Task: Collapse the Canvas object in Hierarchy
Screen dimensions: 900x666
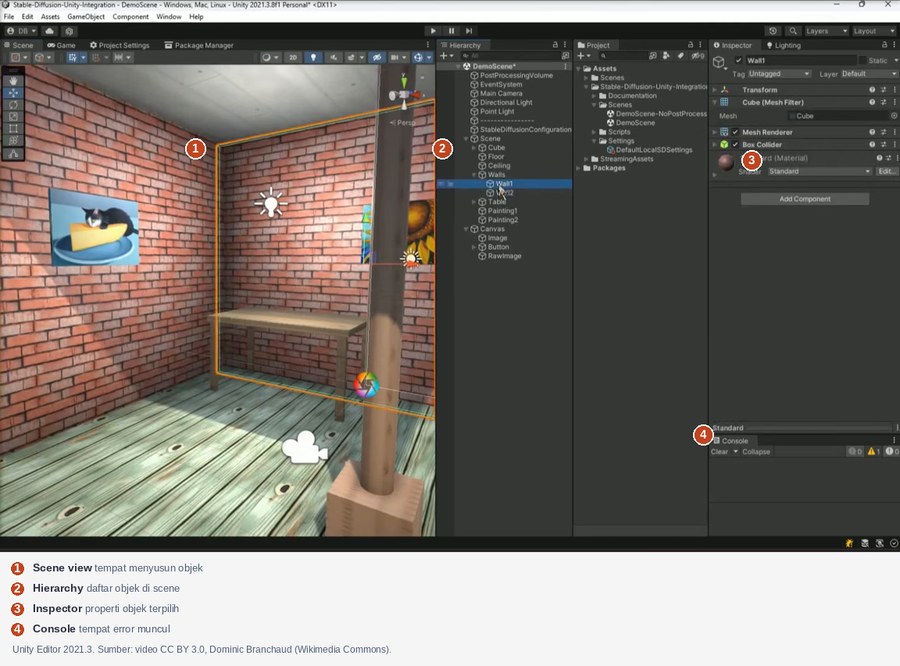Action: click(x=466, y=229)
